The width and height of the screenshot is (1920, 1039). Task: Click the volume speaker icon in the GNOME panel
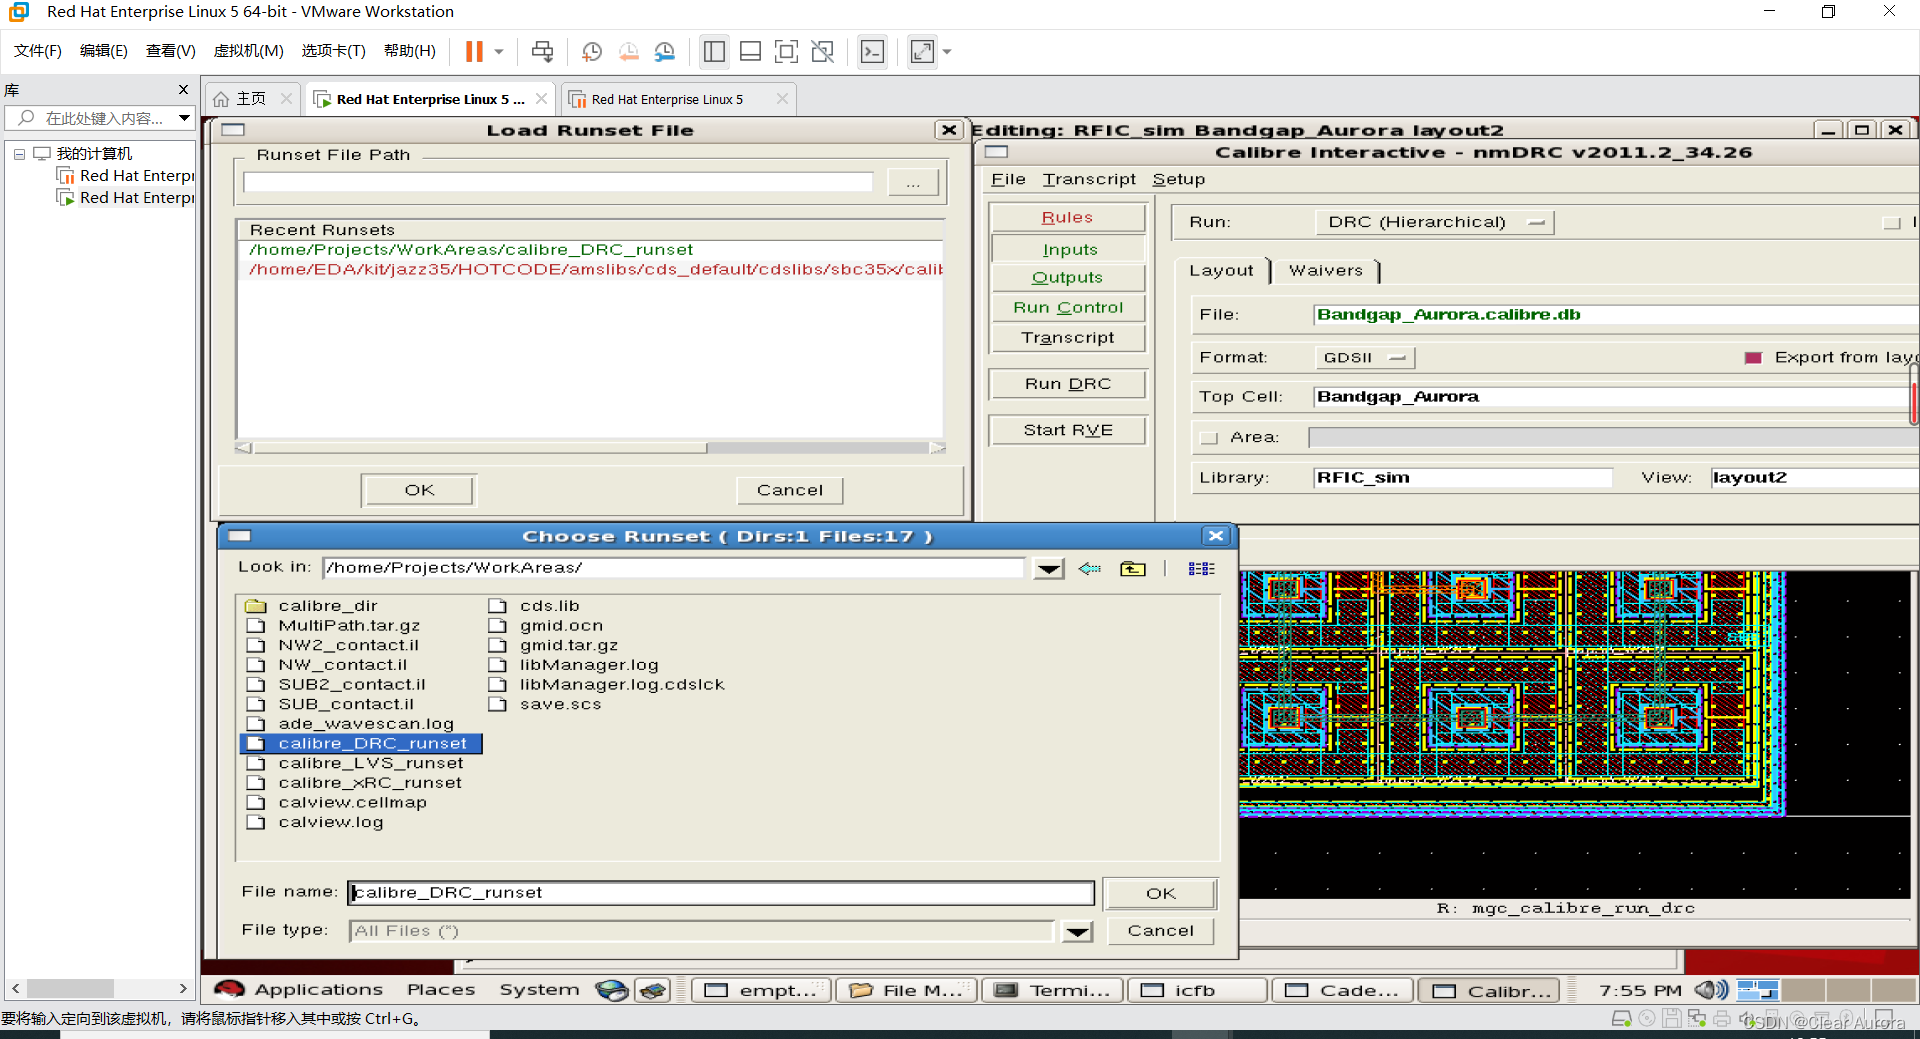(x=1711, y=990)
